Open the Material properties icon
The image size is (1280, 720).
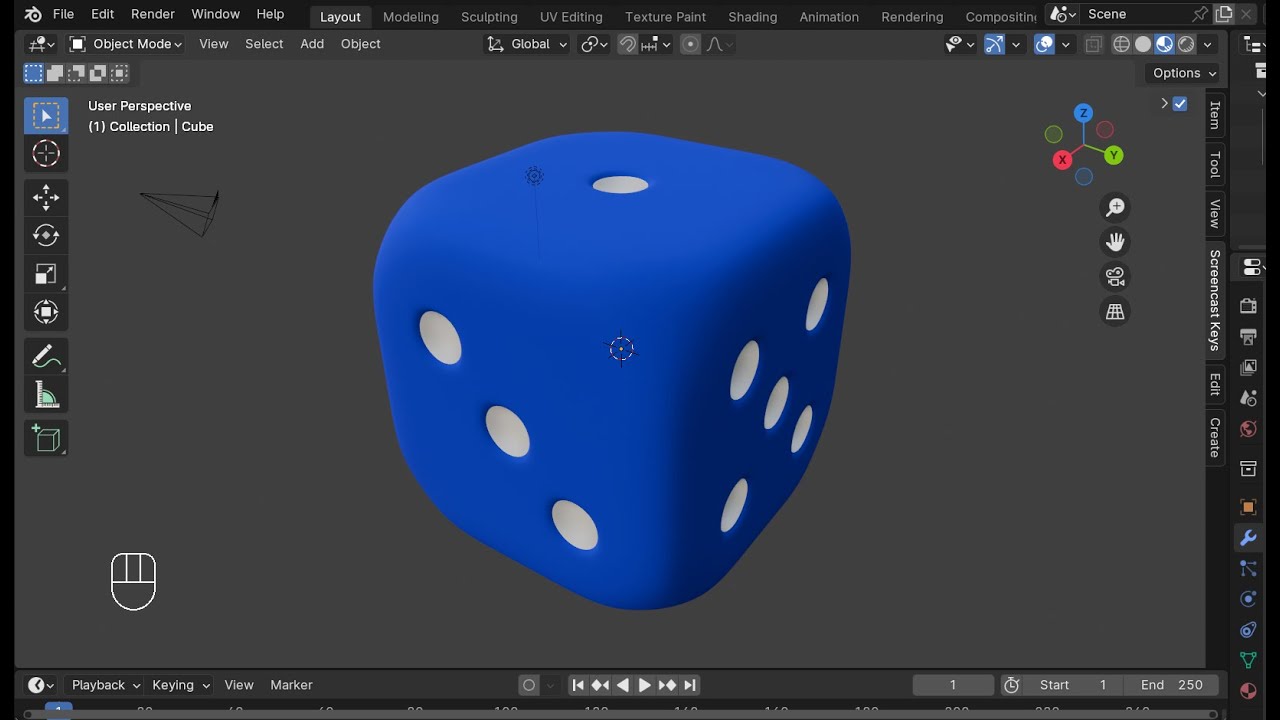point(1248,691)
